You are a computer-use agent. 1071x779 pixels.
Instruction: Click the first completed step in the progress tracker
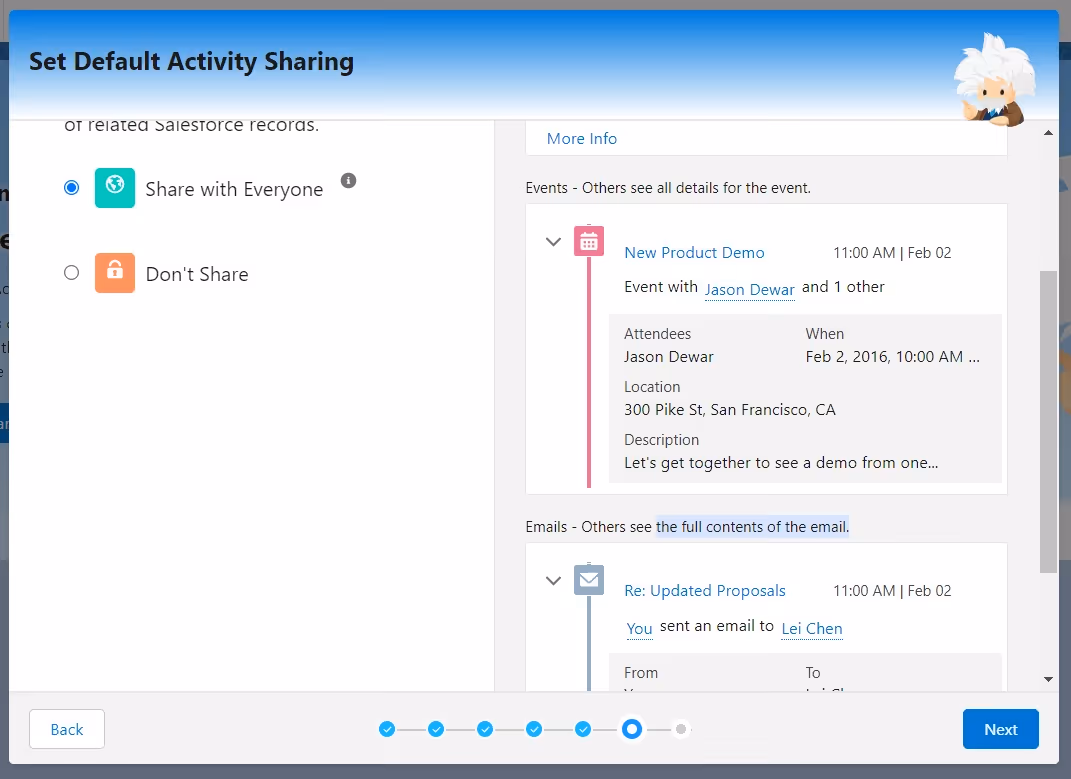pyautogui.click(x=387, y=729)
